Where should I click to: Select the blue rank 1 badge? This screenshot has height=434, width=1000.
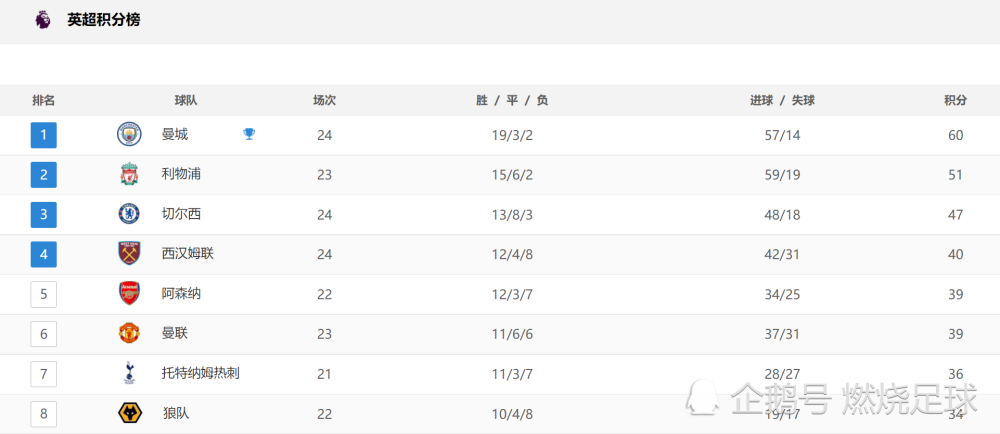tap(43, 135)
